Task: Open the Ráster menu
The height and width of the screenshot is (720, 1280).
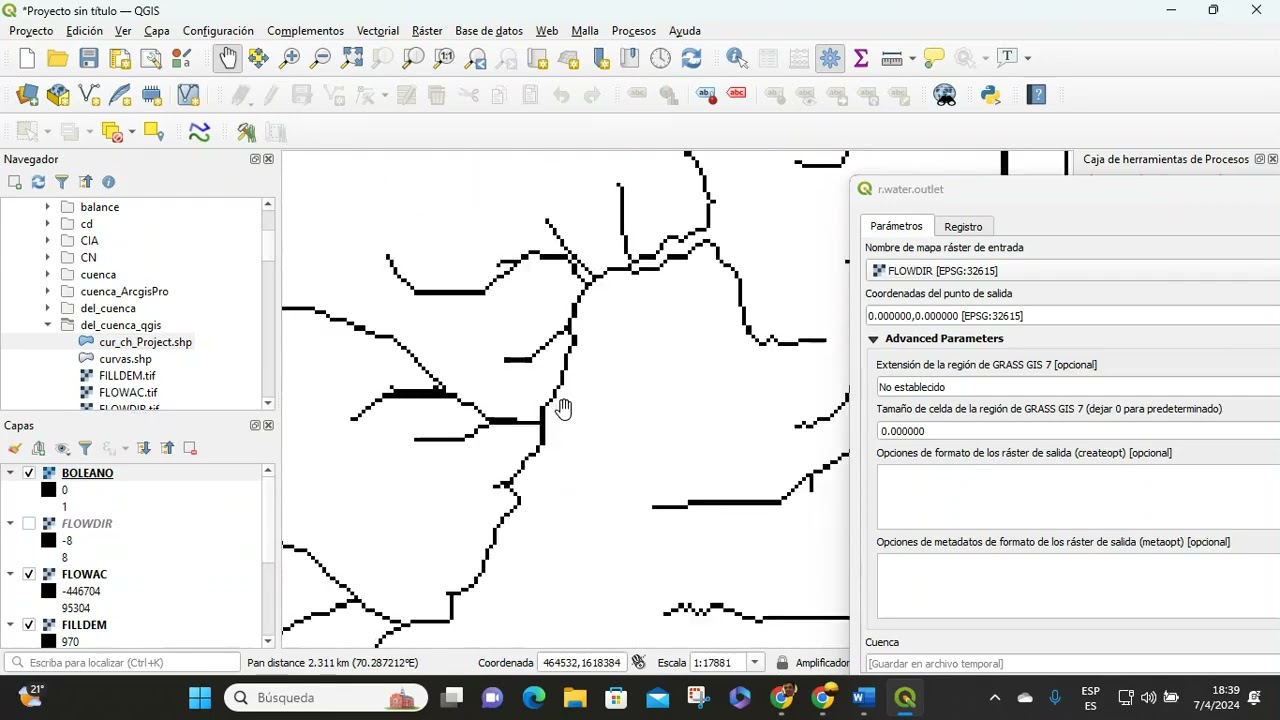Action: pyautogui.click(x=427, y=31)
